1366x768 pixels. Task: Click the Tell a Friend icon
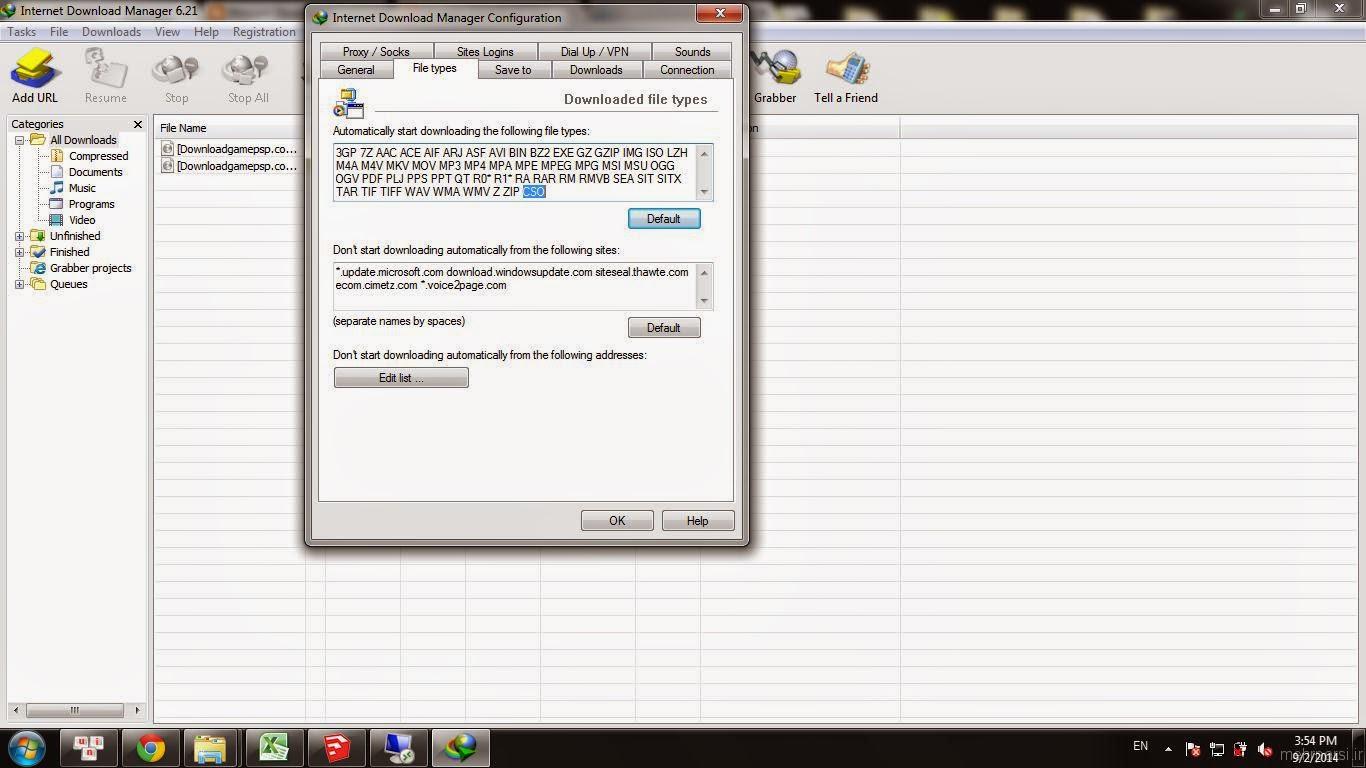[x=846, y=75]
